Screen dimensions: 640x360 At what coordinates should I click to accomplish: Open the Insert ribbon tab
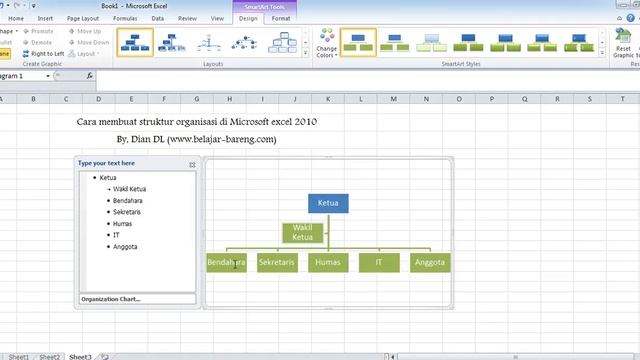(45, 18)
